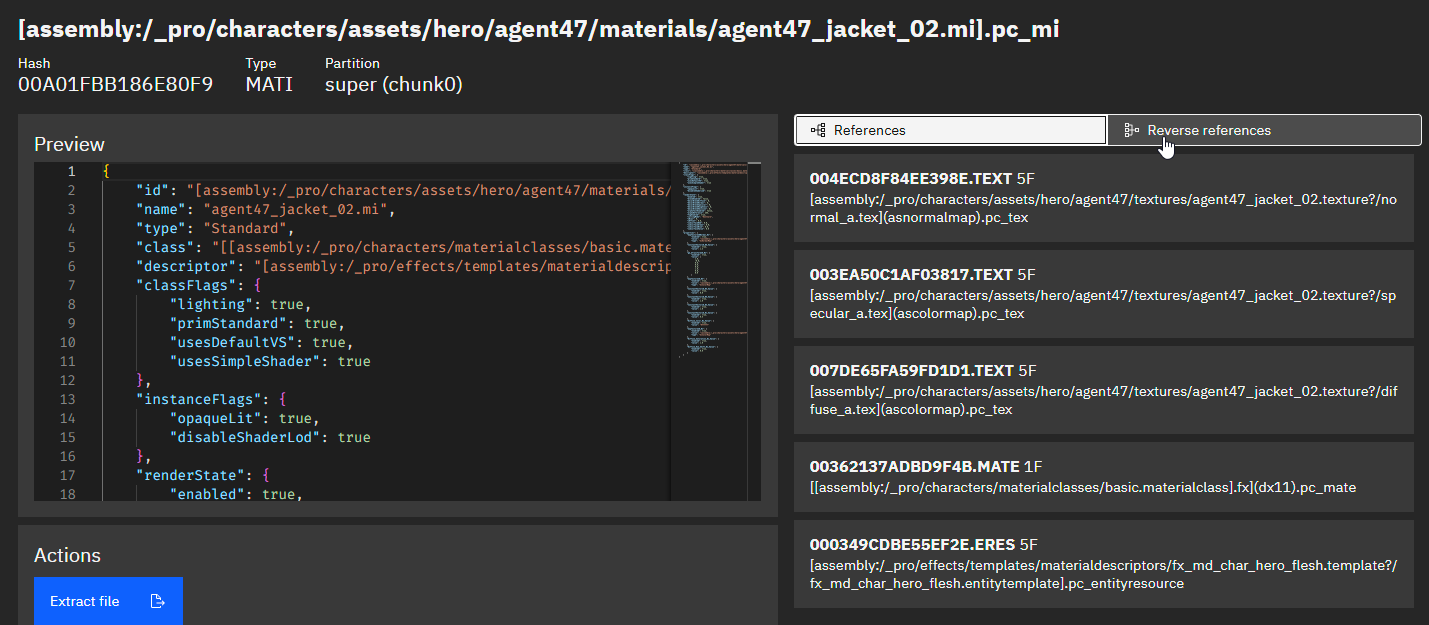1429x625 pixels.
Task: Click line number 1 in gutter
Action: (71, 171)
